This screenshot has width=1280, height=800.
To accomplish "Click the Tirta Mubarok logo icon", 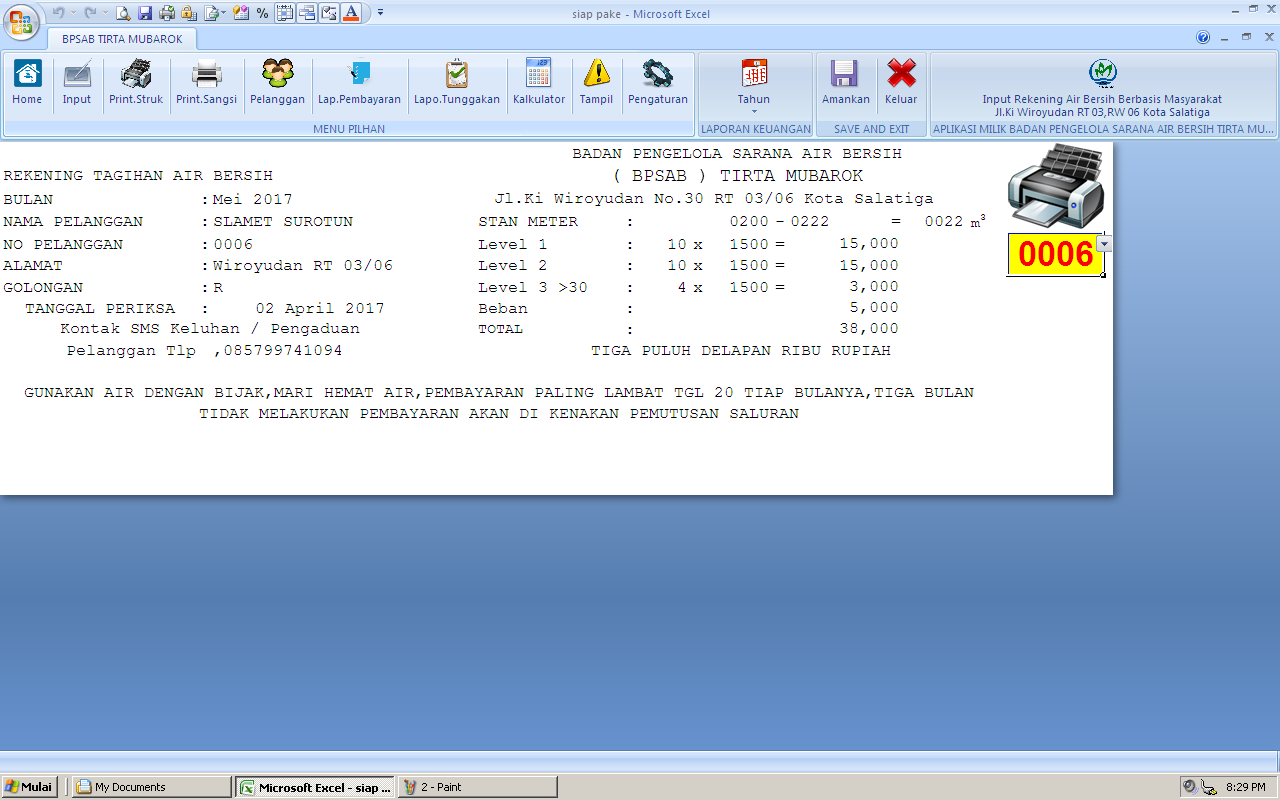I will click(1103, 72).
